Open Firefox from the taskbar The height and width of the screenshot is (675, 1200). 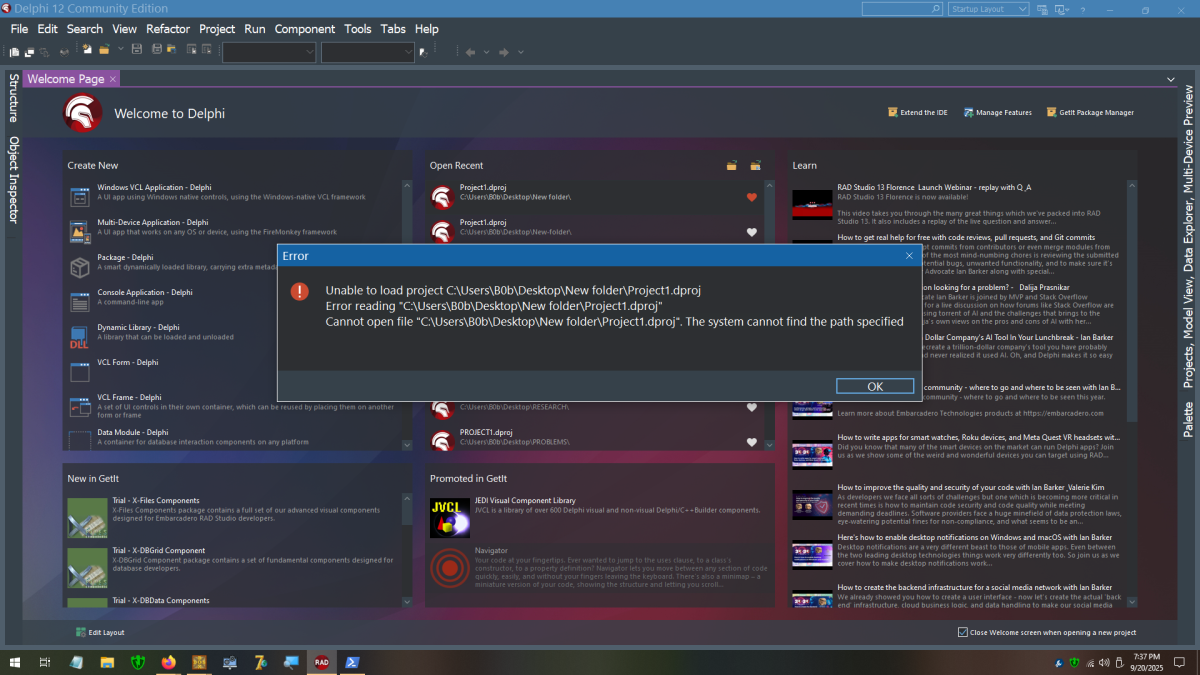167,662
